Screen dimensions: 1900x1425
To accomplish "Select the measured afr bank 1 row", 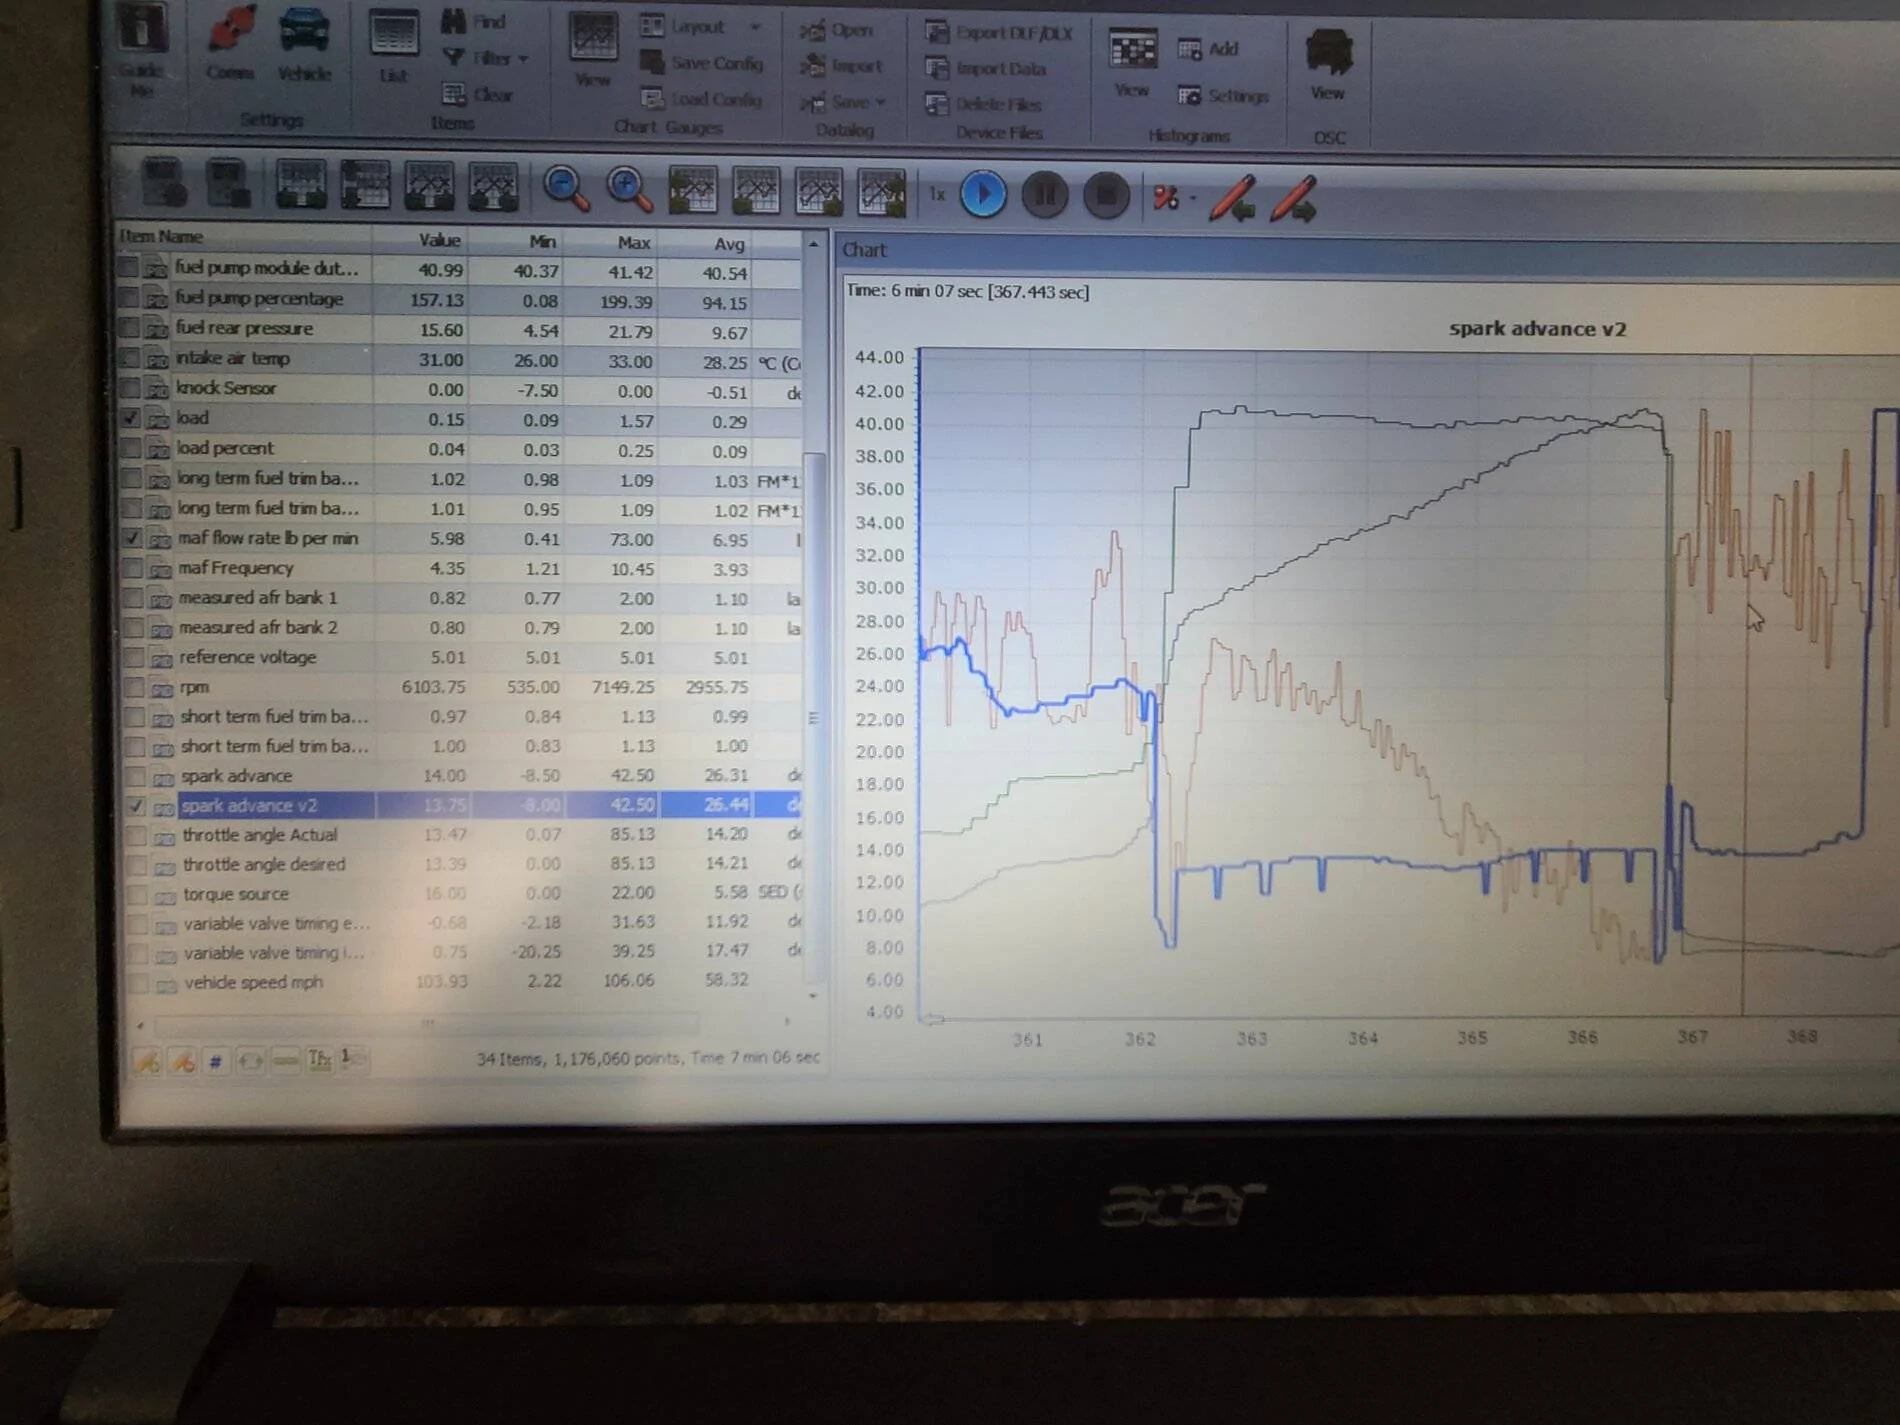I will pyautogui.click(x=464, y=598).
